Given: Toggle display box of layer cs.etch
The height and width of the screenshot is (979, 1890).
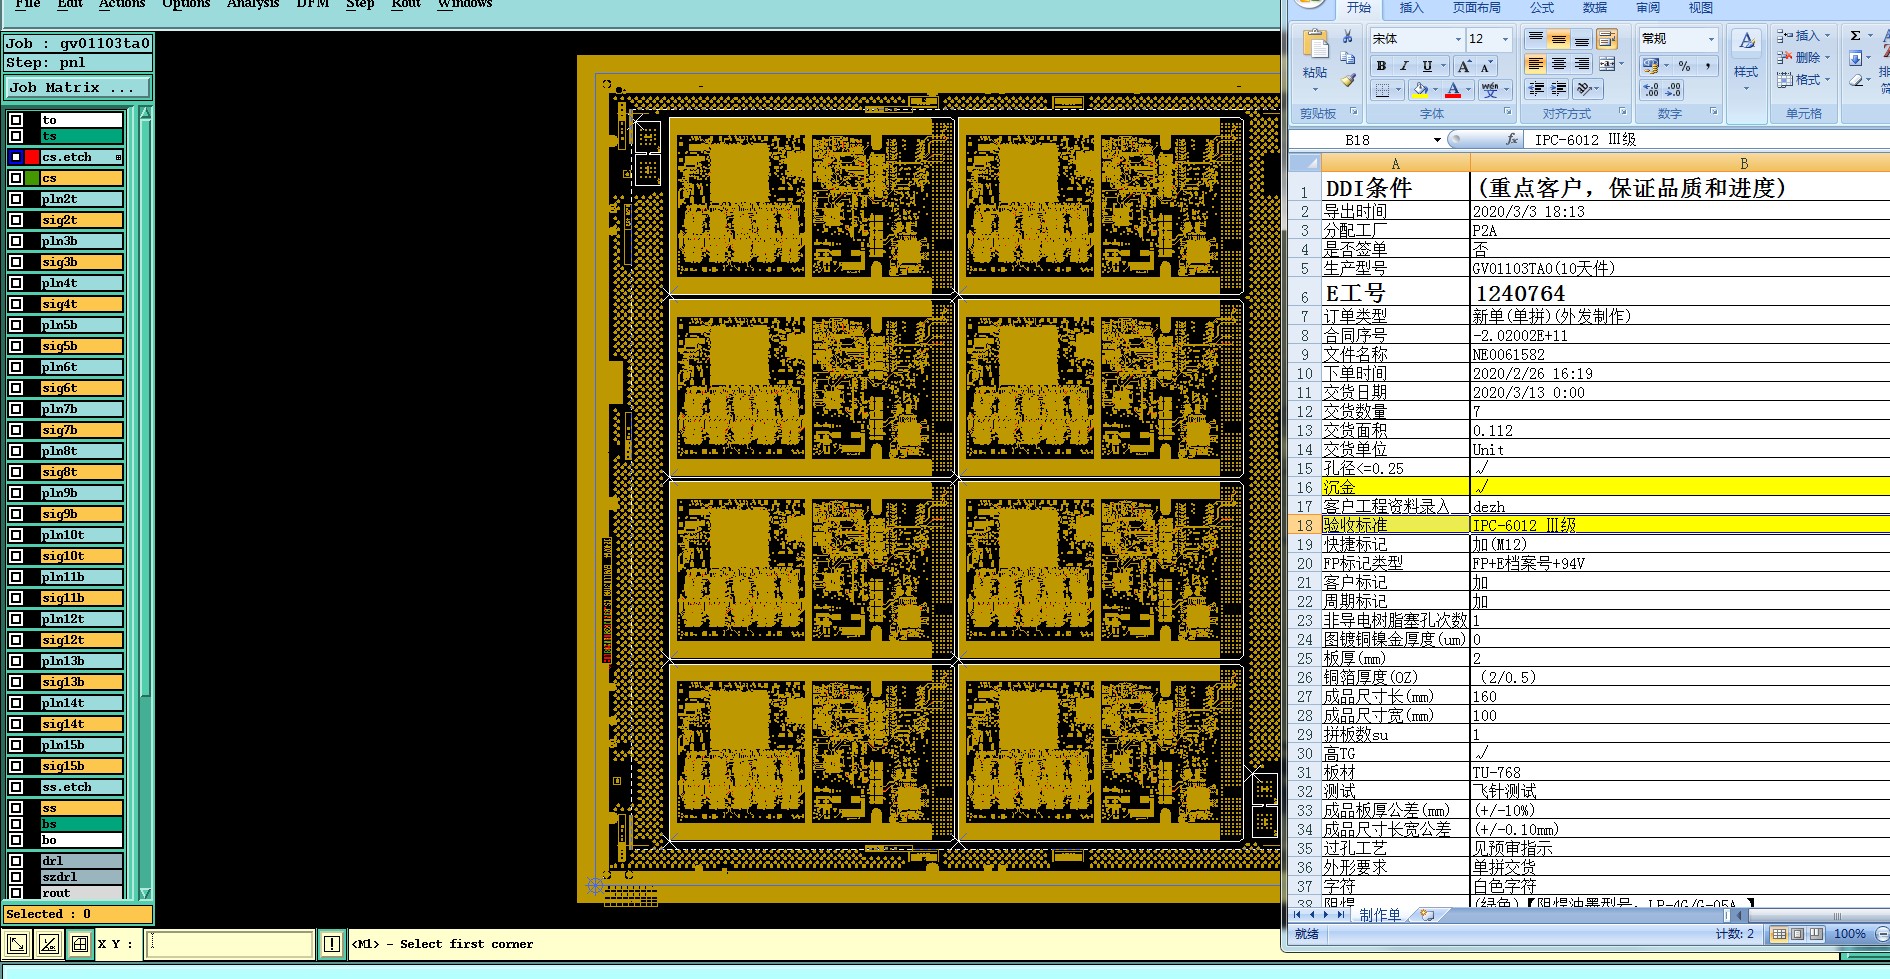Looking at the screenshot, I should click(x=16, y=157).
